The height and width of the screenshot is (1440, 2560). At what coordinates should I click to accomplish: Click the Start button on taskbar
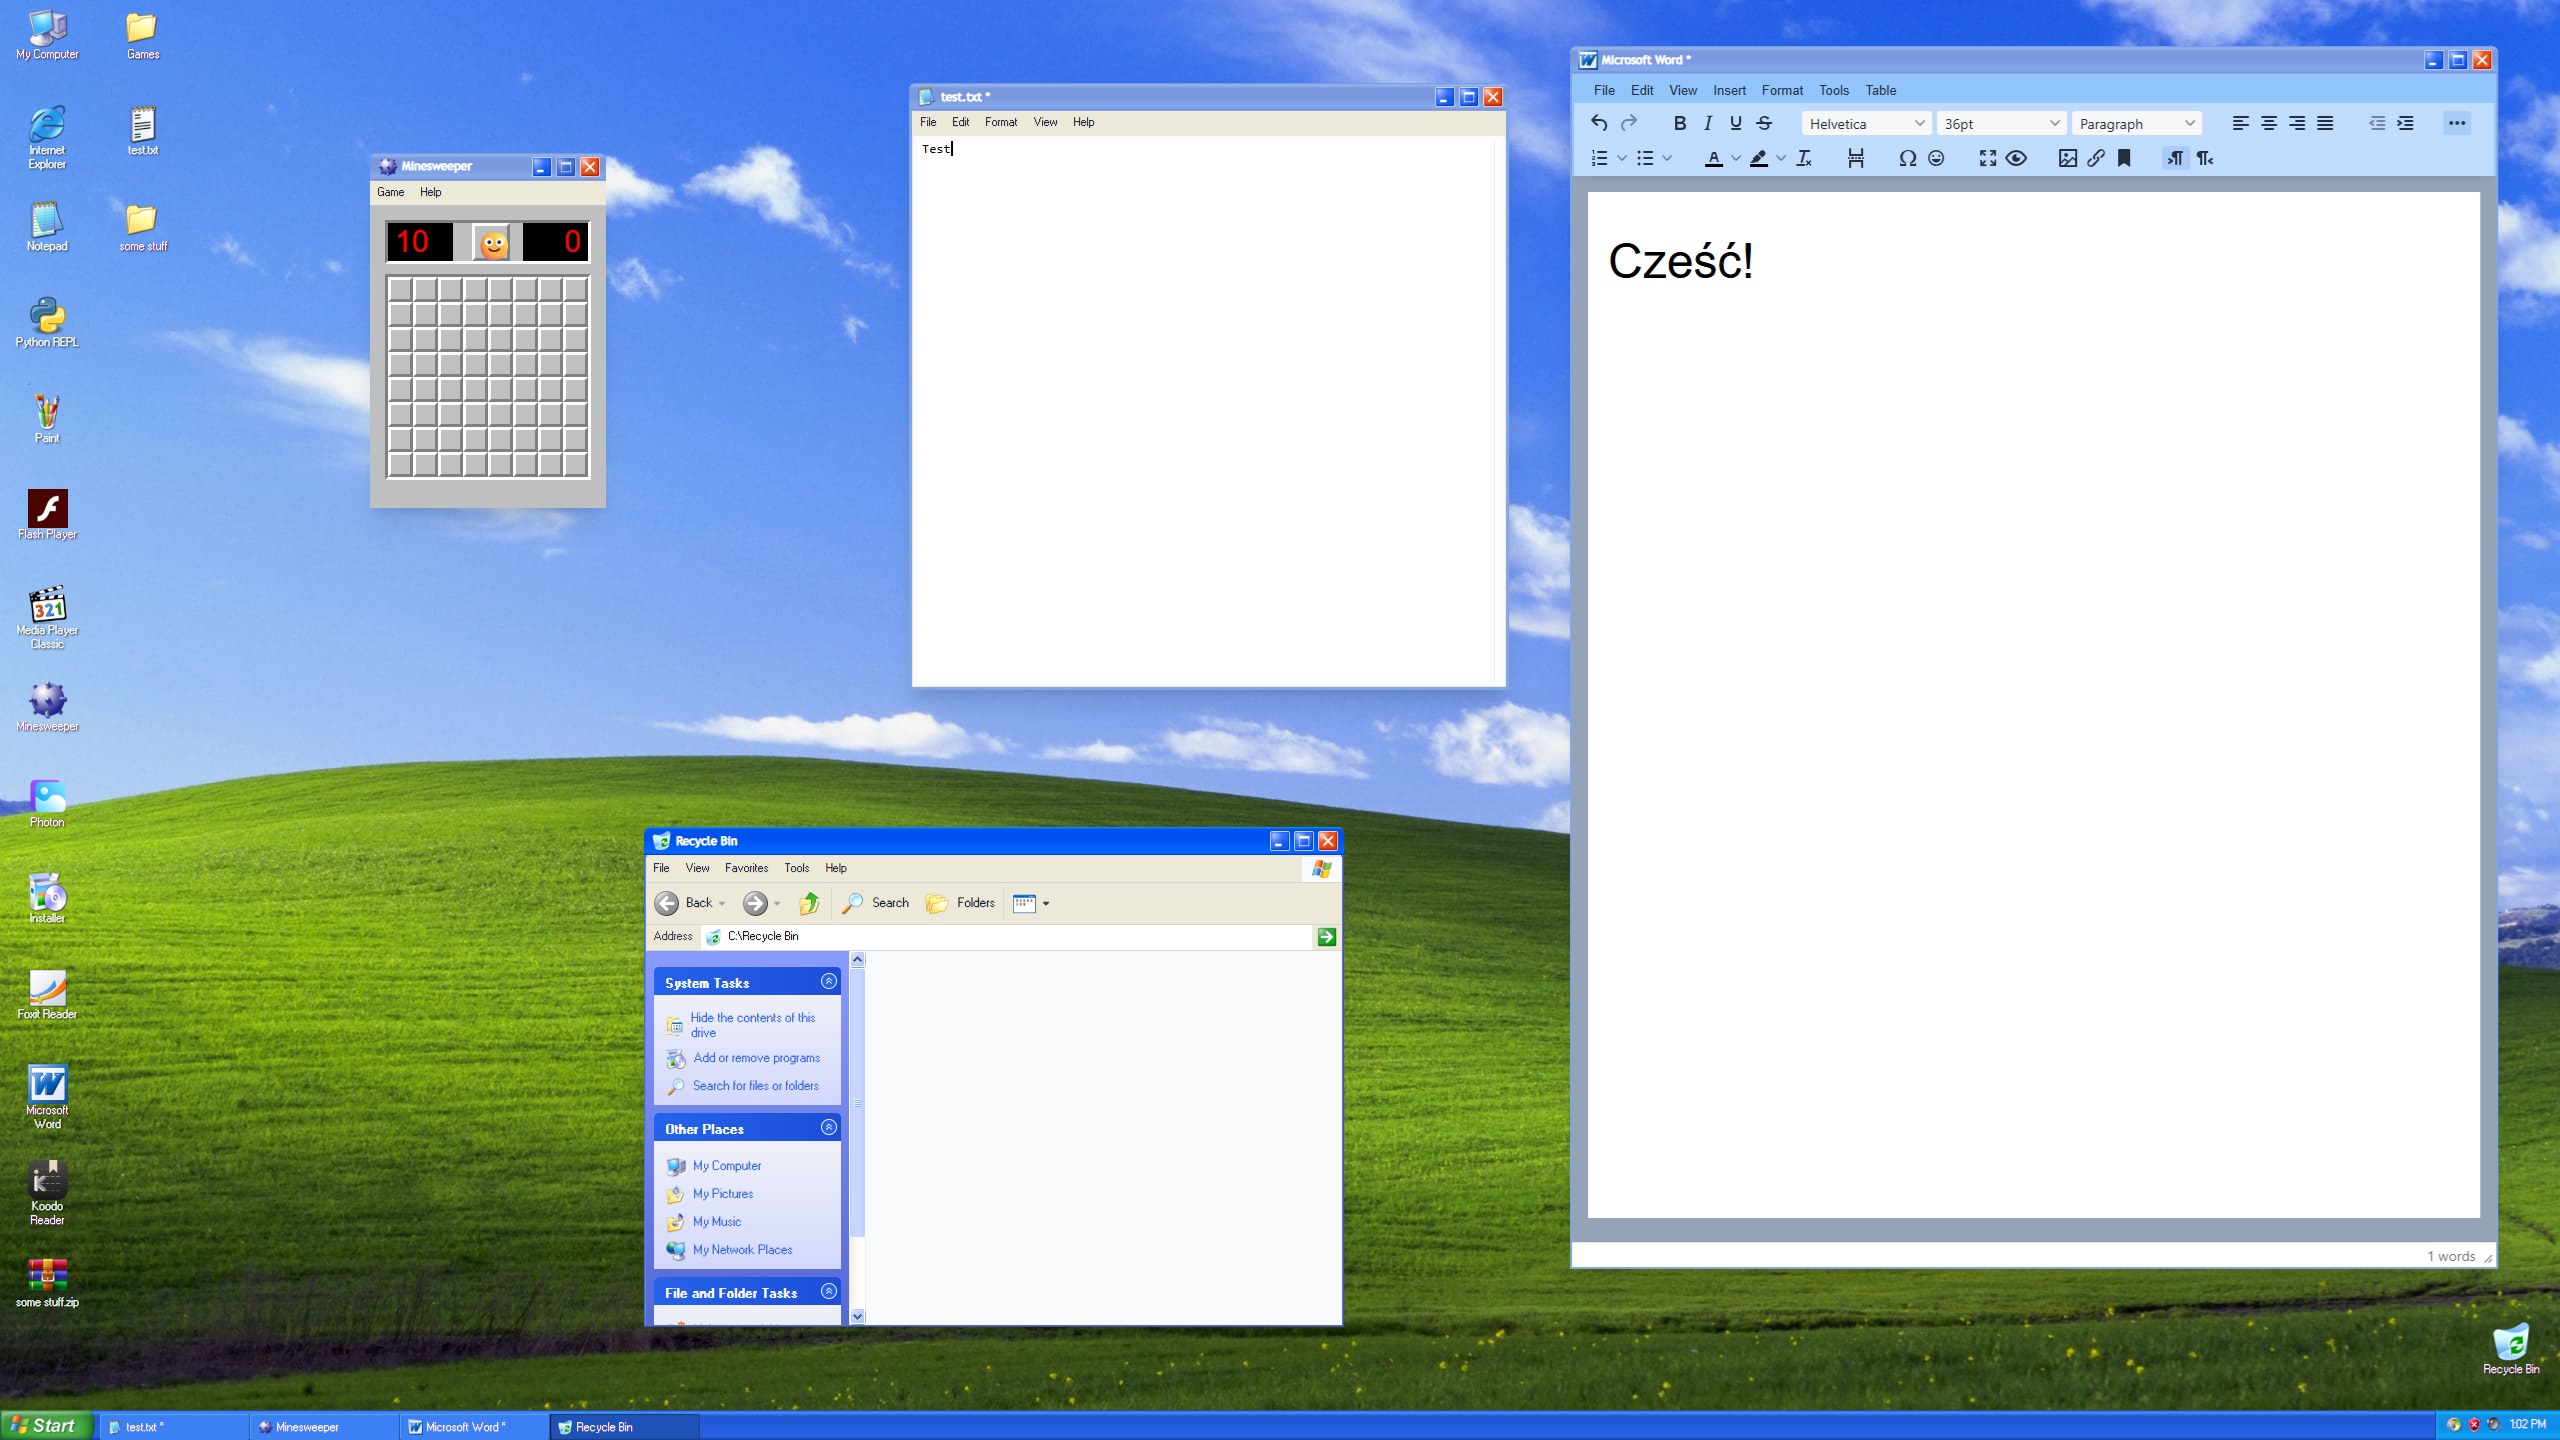click(46, 1426)
